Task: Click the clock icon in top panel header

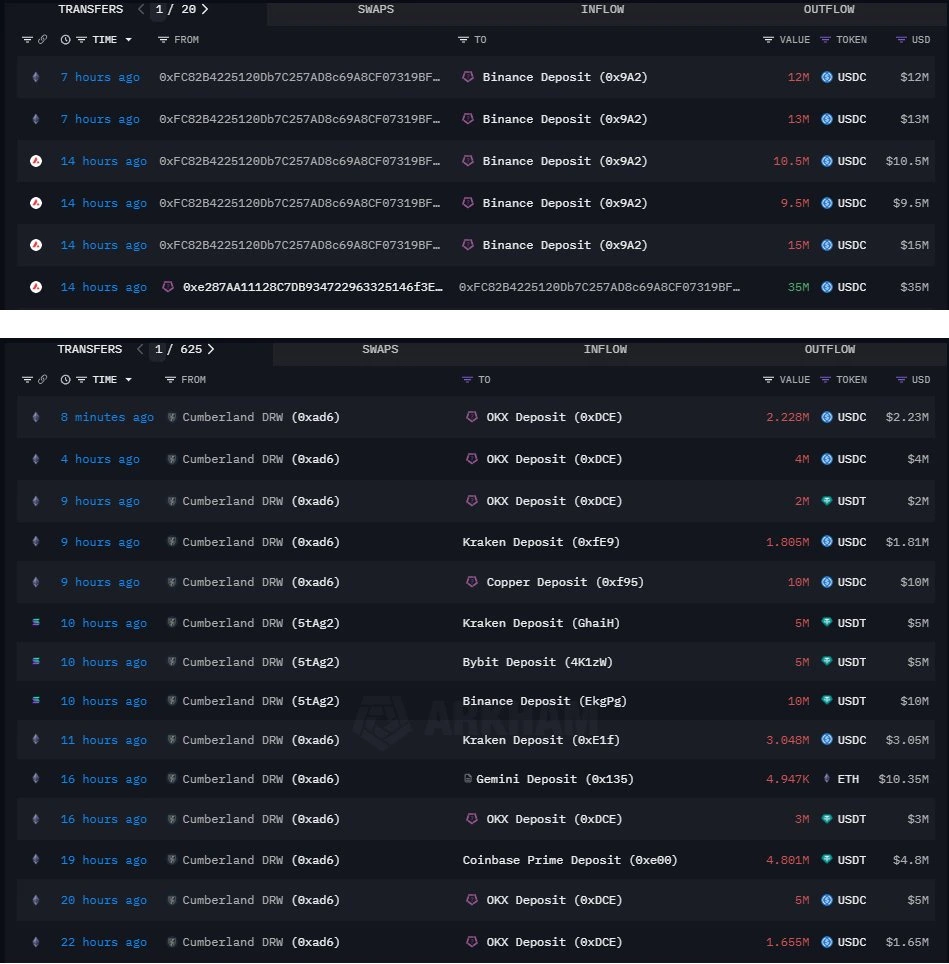Action: pyautogui.click(x=65, y=39)
